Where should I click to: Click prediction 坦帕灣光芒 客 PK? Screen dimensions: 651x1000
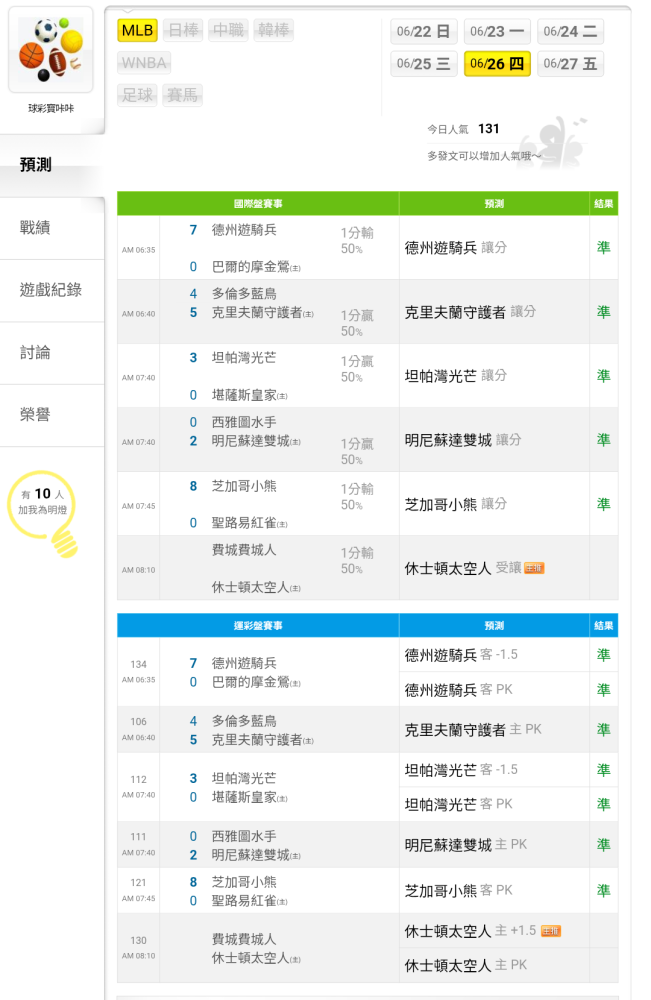click(x=458, y=804)
